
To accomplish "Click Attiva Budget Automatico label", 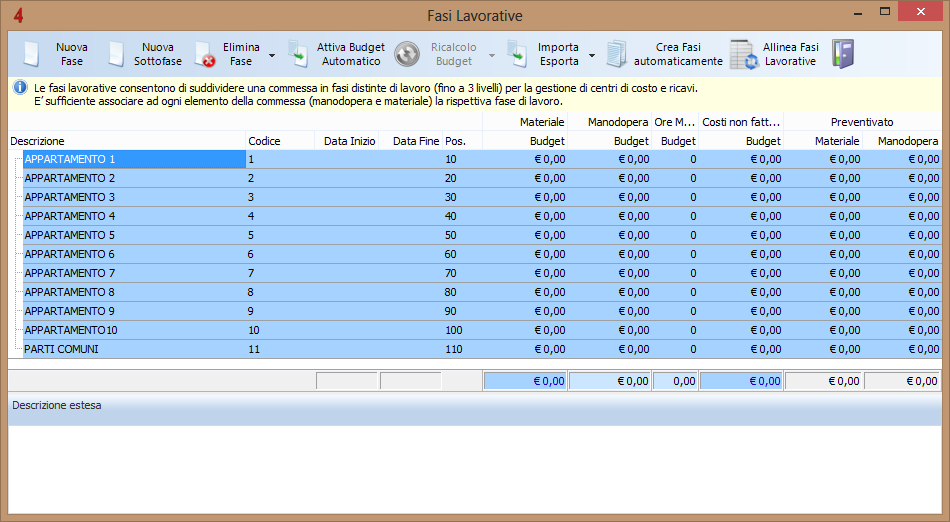I will tap(351, 54).
